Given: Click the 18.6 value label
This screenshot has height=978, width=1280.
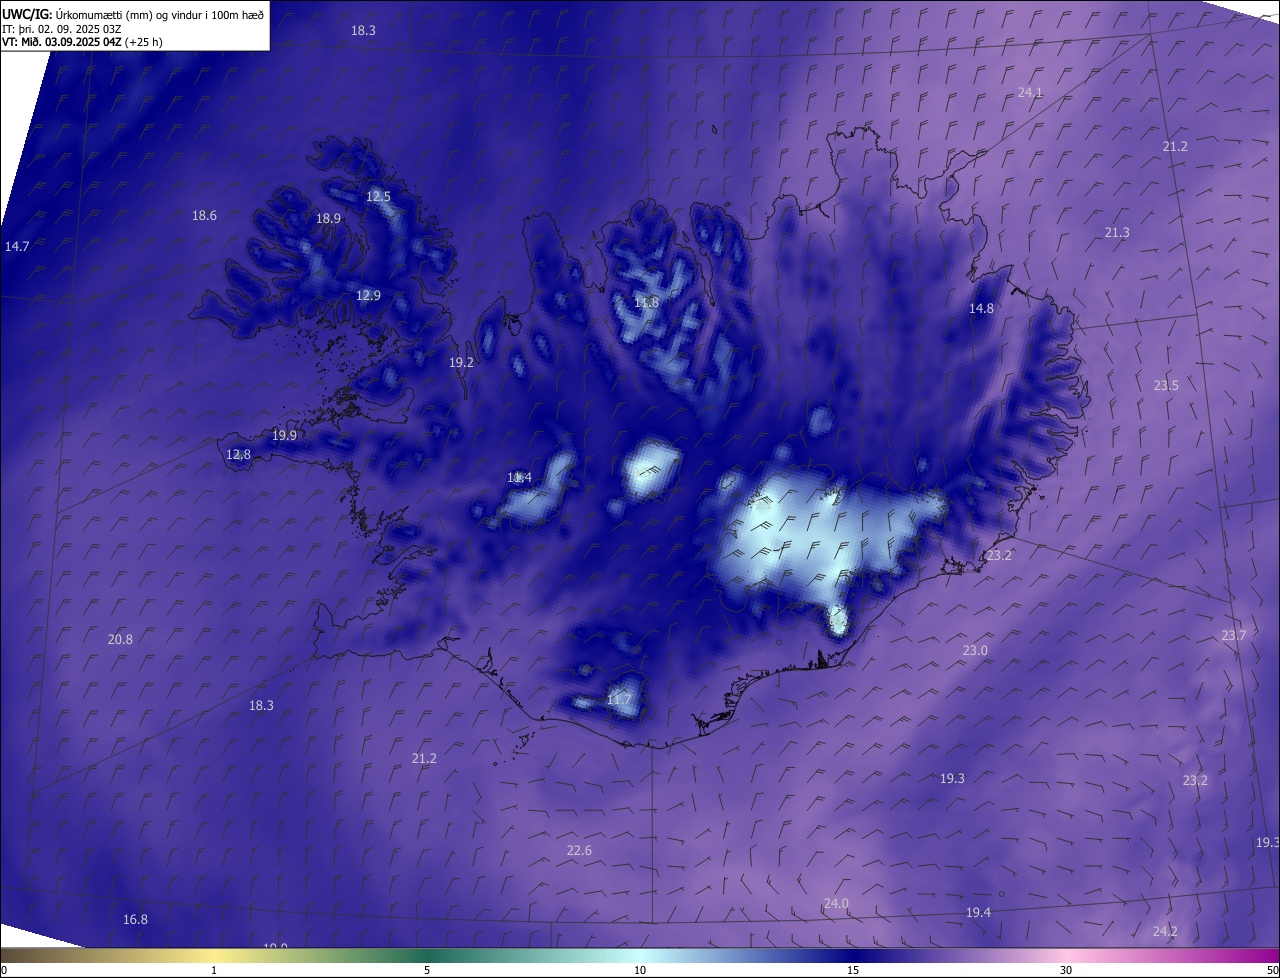Looking at the screenshot, I should [204, 215].
